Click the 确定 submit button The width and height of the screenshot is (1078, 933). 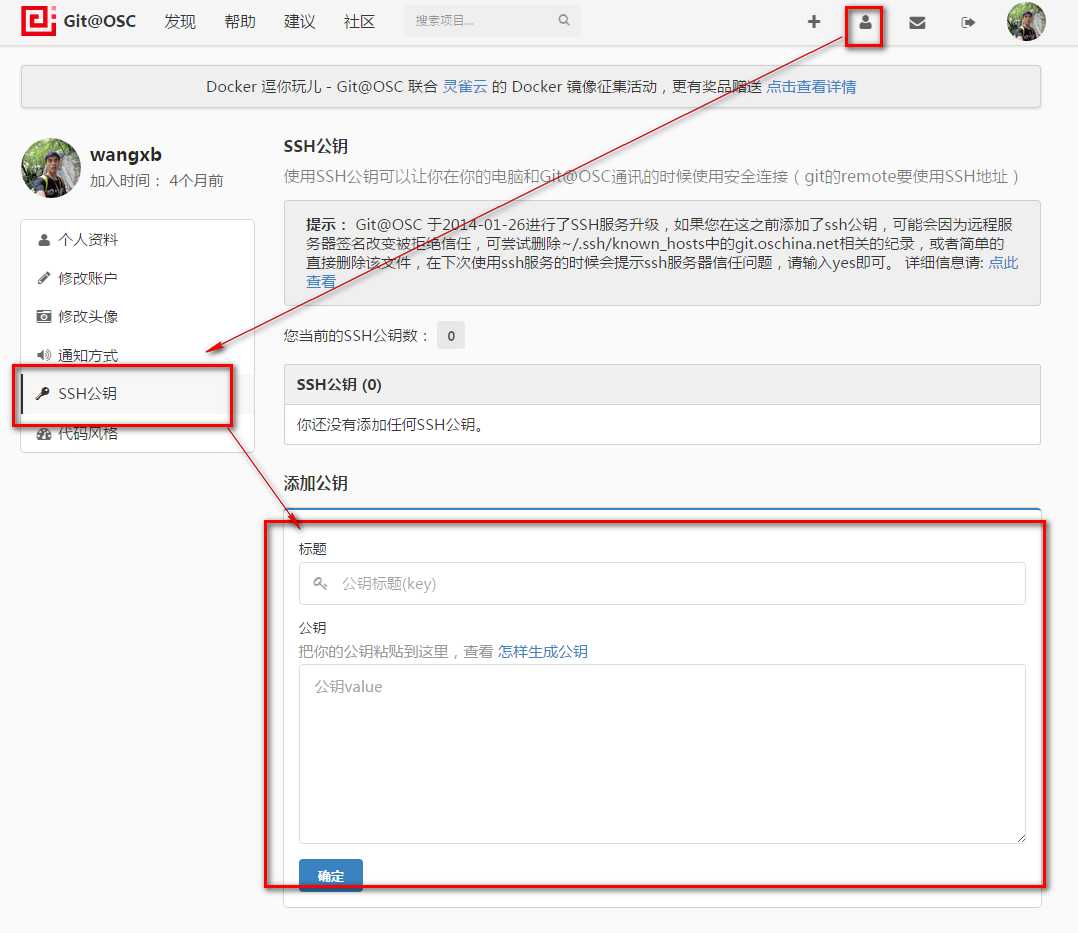[x=331, y=875]
